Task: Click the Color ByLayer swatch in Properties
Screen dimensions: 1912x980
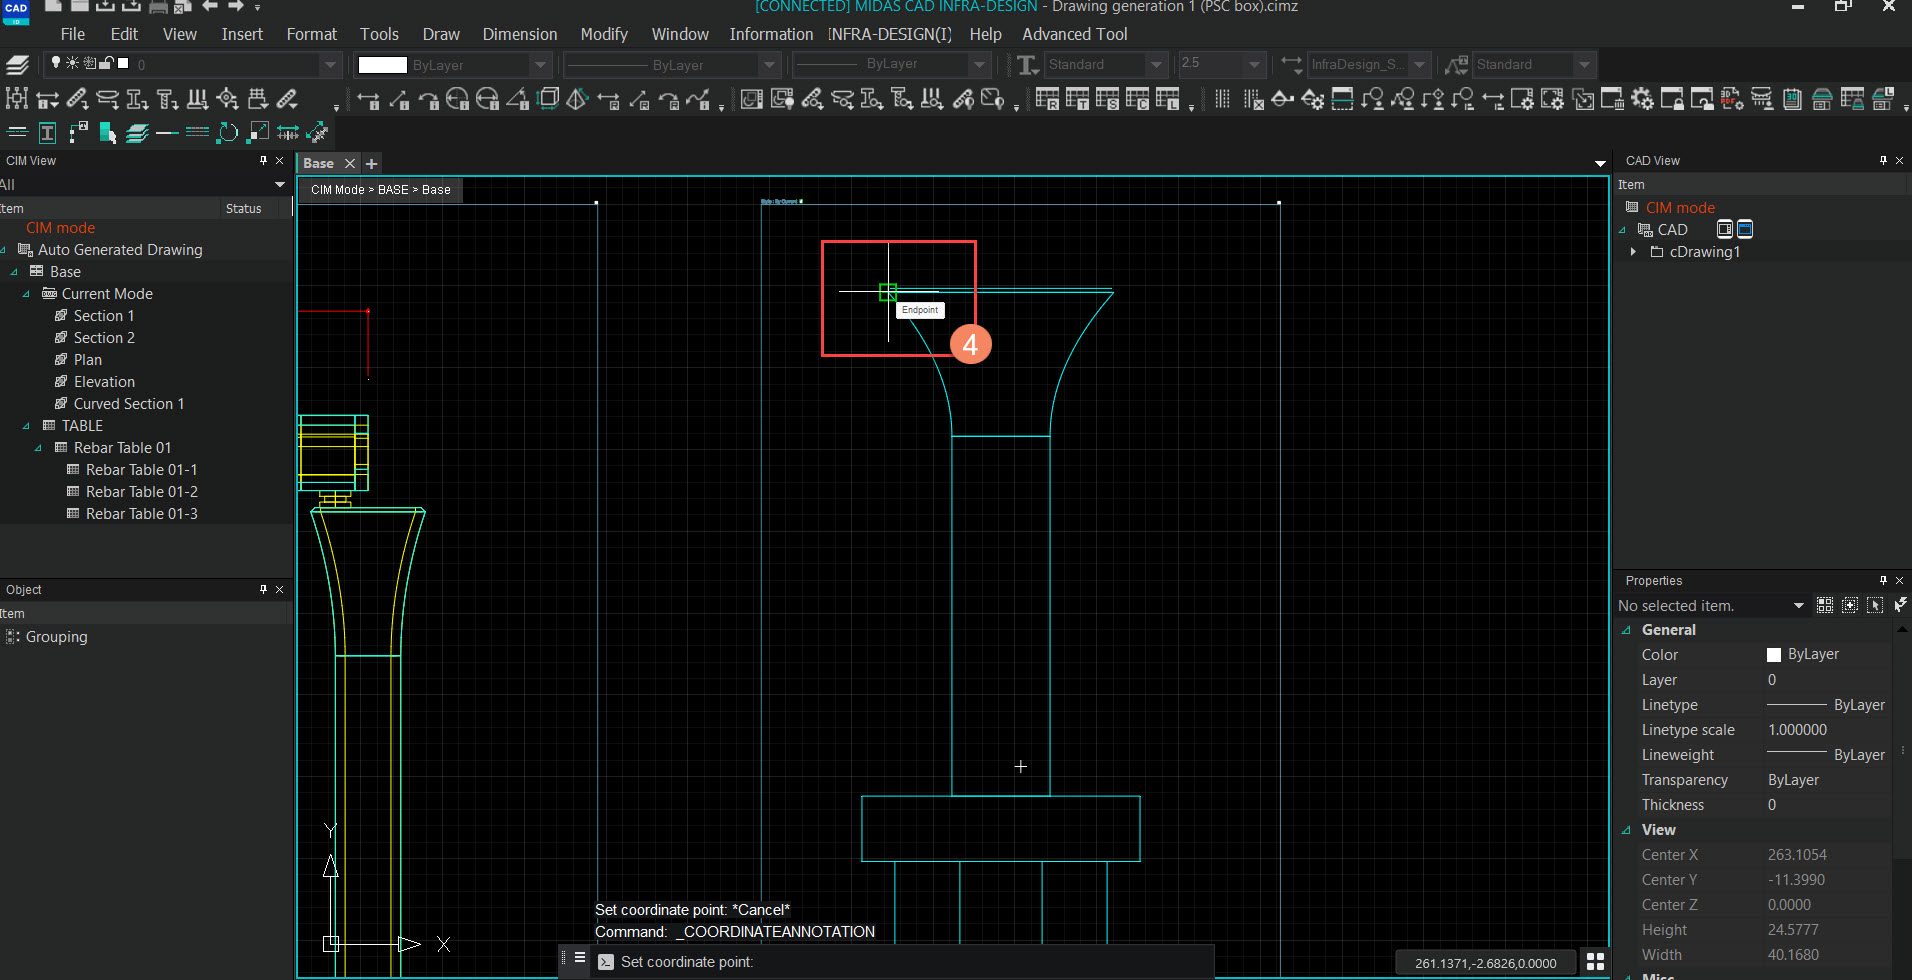Action: pyautogui.click(x=1774, y=655)
